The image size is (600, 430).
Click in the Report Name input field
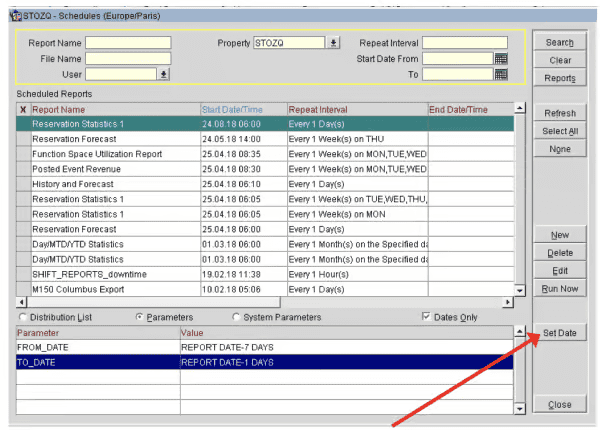point(128,43)
